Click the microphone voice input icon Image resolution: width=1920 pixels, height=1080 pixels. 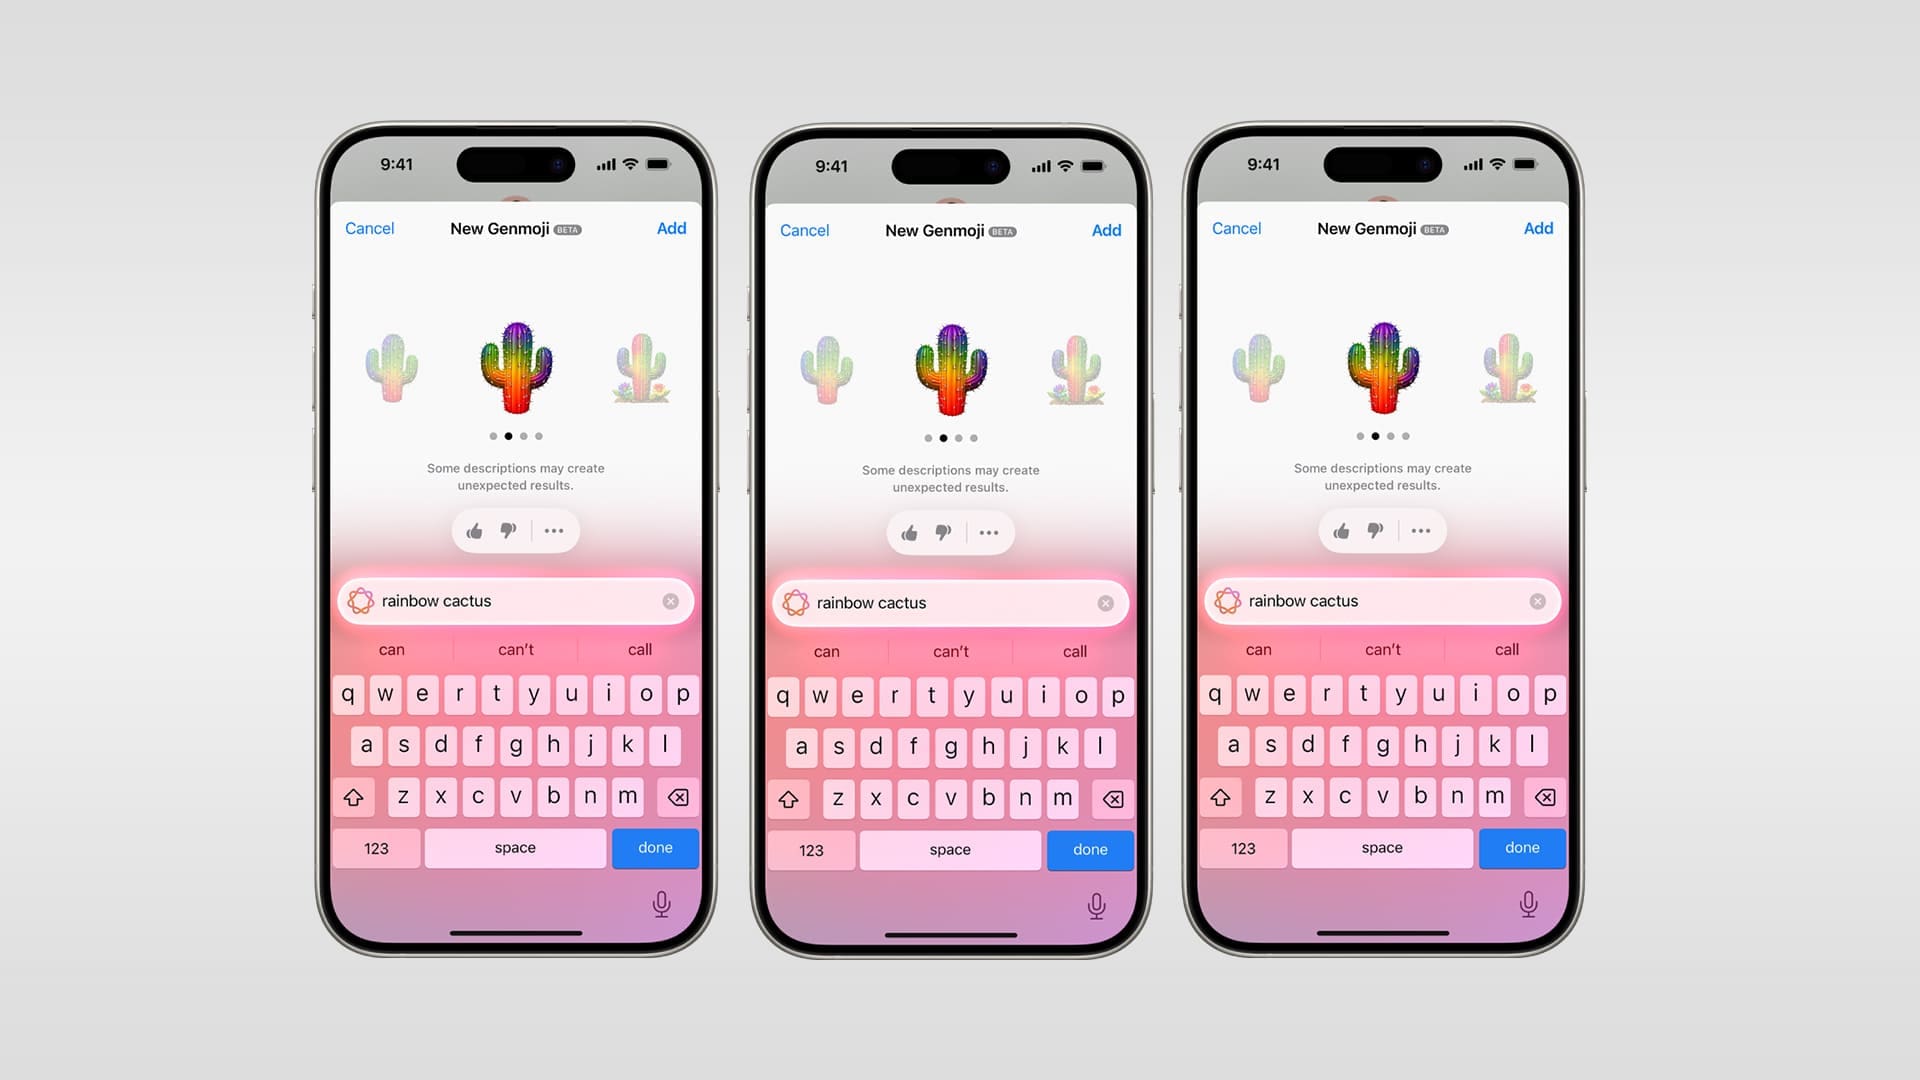click(x=661, y=903)
